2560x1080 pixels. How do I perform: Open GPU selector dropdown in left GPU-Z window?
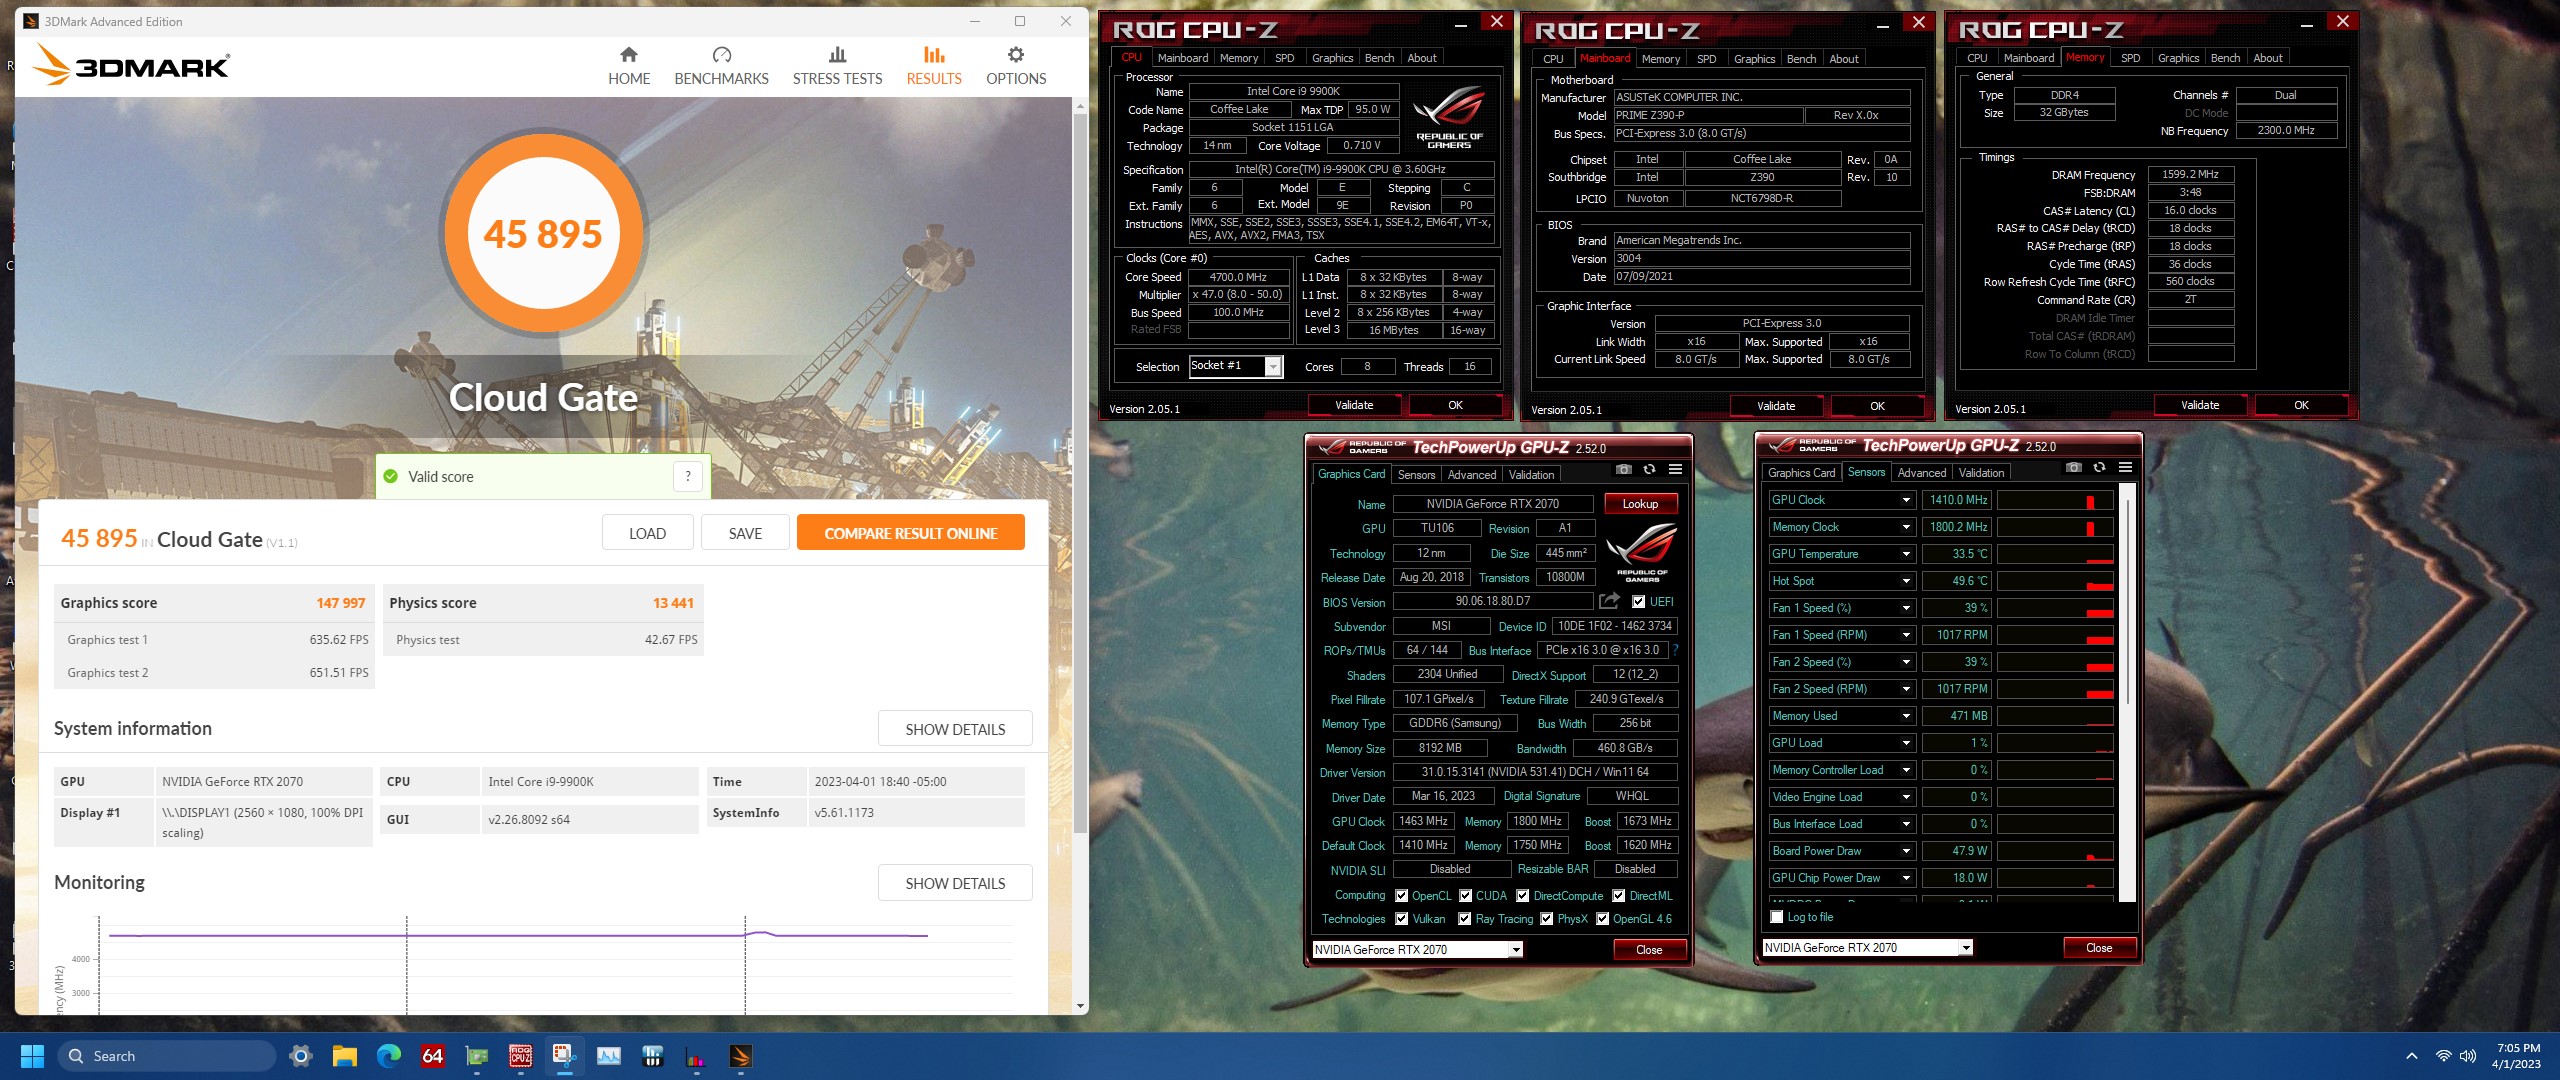(x=1516, y=950)
